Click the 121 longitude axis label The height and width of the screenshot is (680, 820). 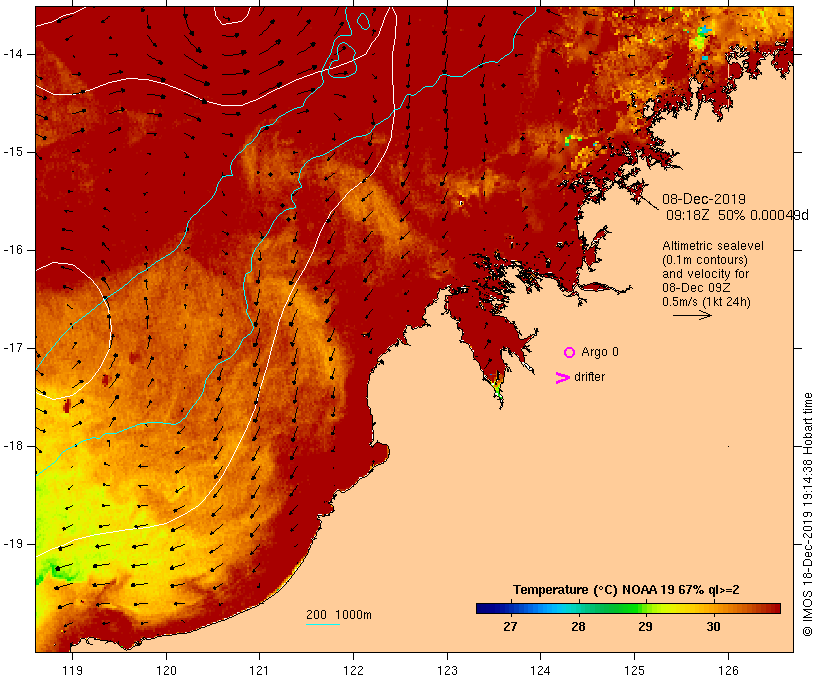pyautogui.click(x=259, y=671)
